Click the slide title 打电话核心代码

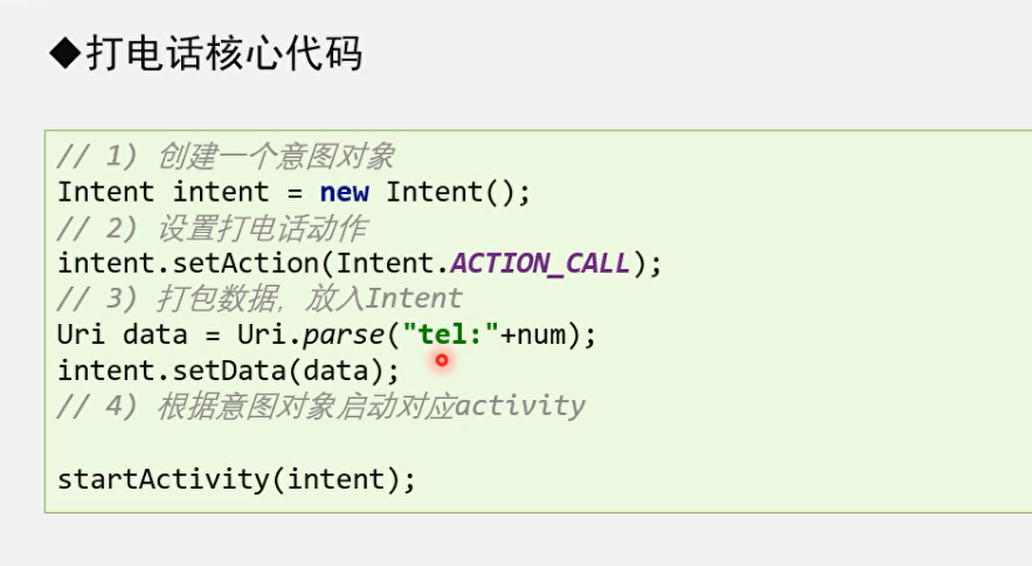coord(224,53)
